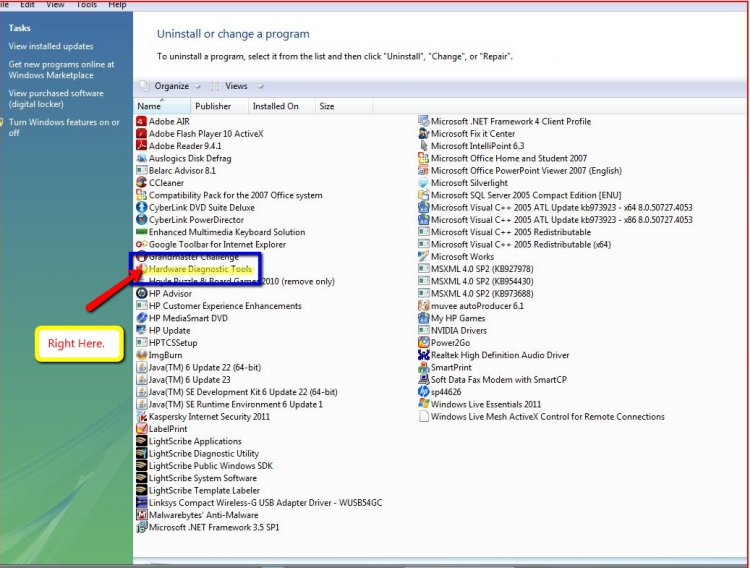Viewport: 750px width, 568px height.
Task: Click the Adobe Flash Player 10 ActiveX icon
Action: (141, 134)
